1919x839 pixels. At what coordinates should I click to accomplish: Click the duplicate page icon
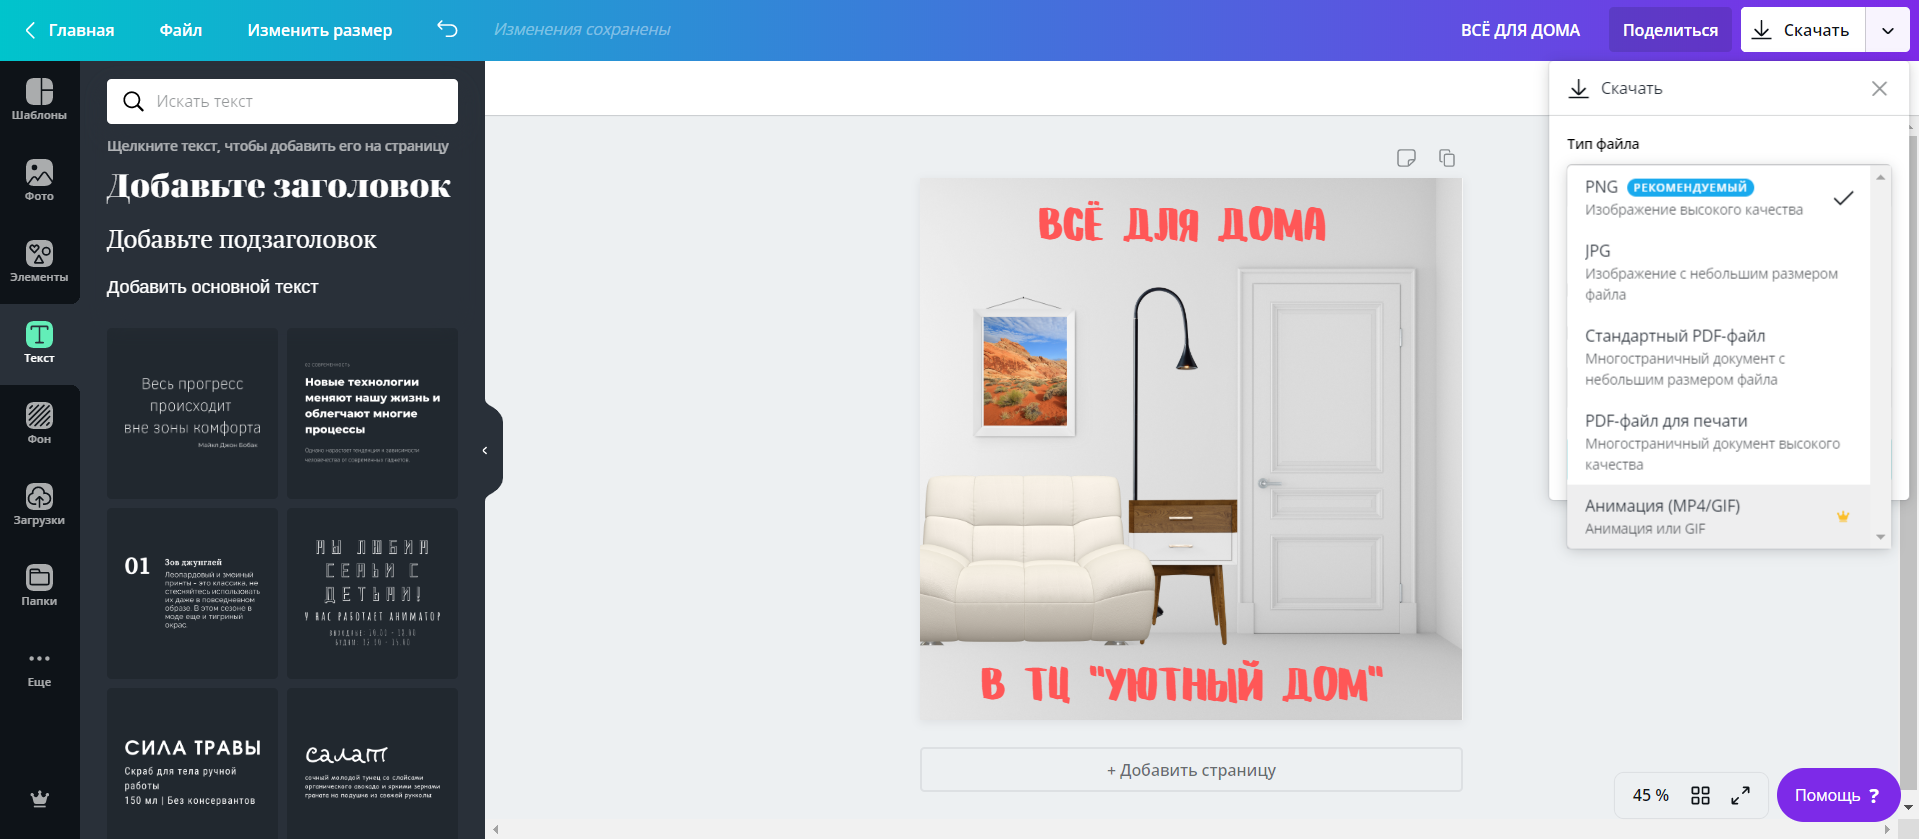coord(1447,158)
